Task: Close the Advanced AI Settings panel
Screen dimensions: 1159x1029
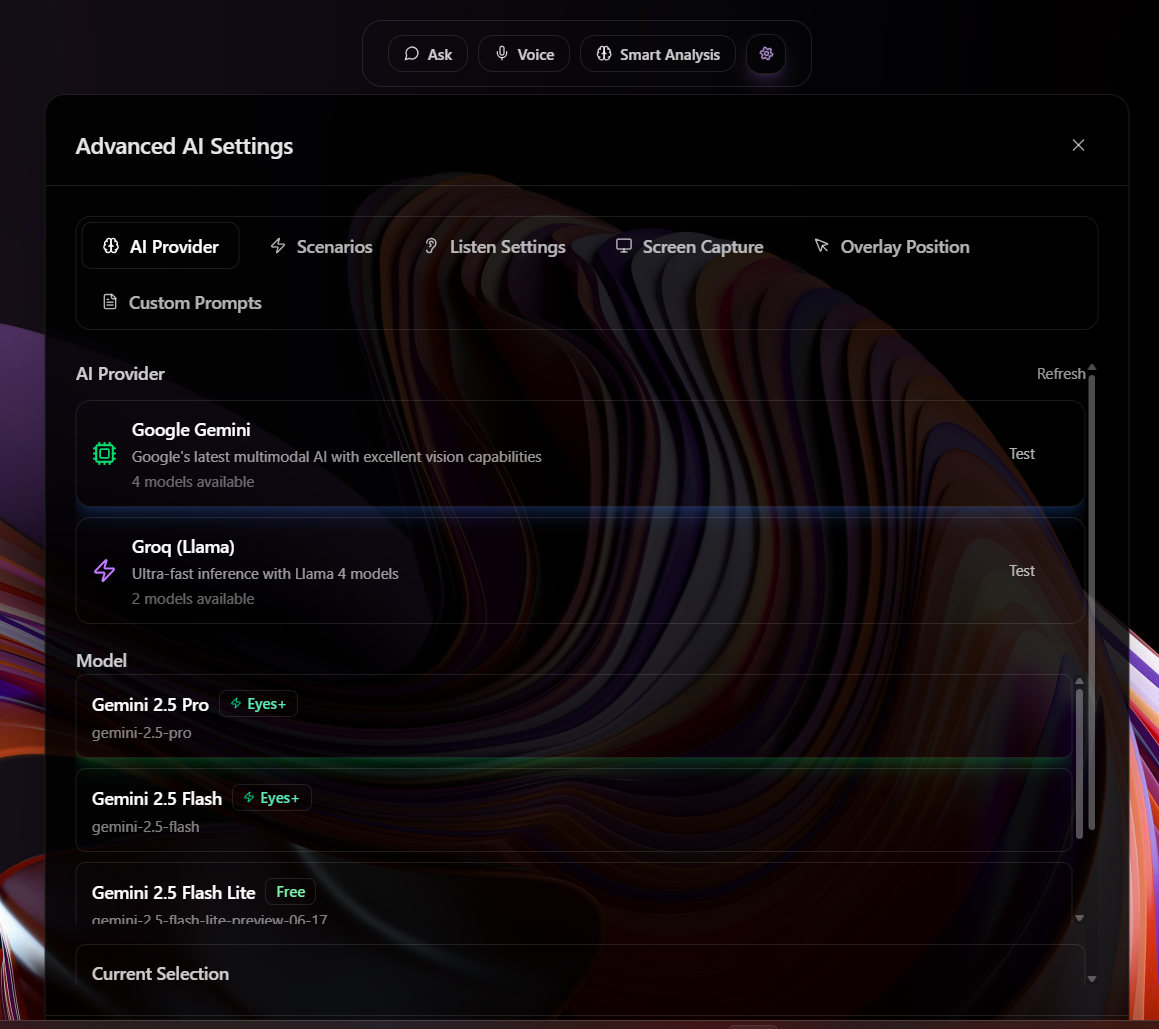Action: coord(1078,145)
